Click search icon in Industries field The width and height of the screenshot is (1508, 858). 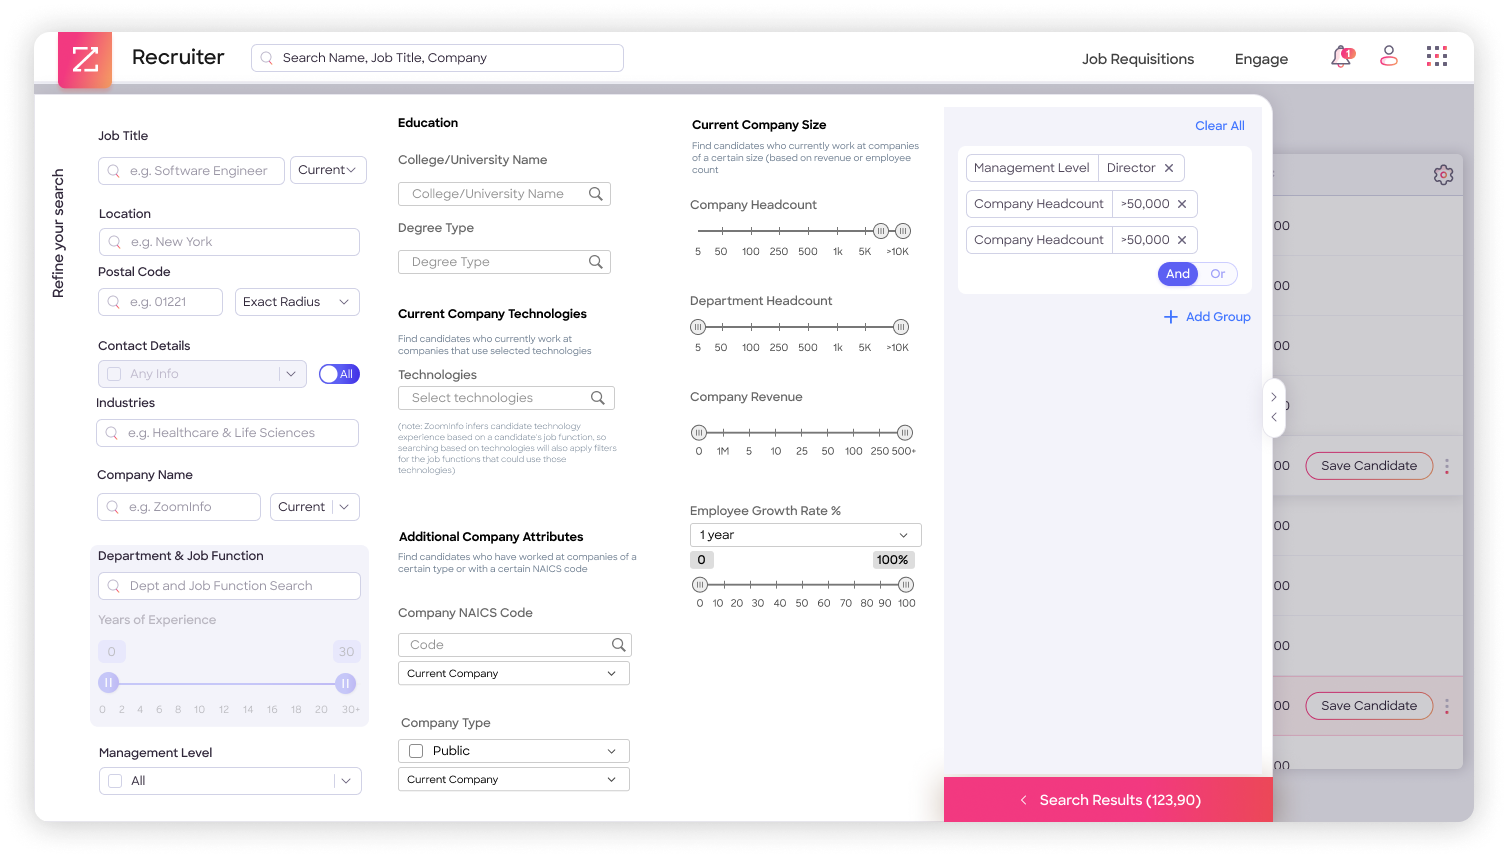(x=112, y=433)
